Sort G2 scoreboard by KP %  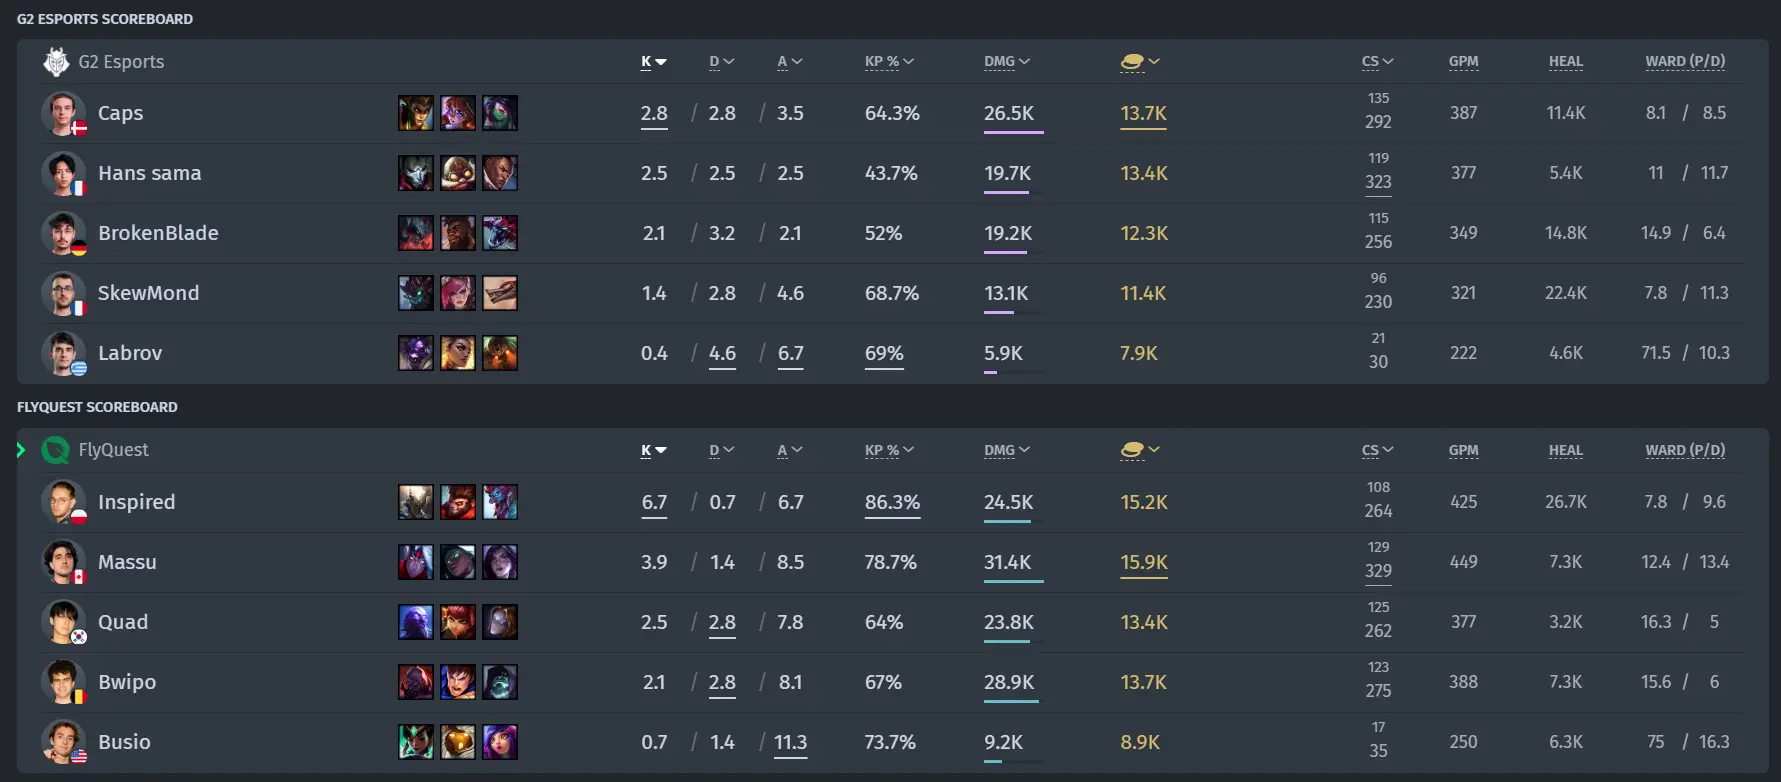(x=889, y=61)
